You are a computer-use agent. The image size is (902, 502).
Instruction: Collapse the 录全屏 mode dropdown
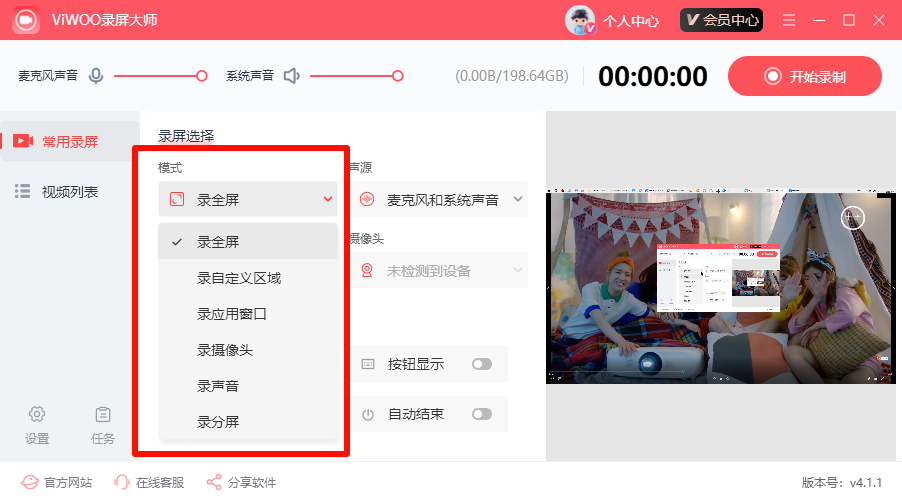[248, 200]
